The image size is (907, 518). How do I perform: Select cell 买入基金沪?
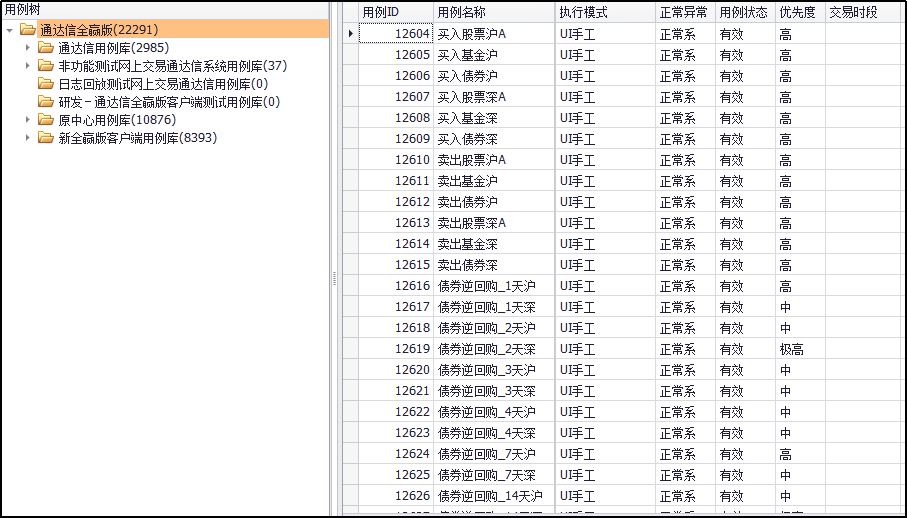(x=494, y=55)
